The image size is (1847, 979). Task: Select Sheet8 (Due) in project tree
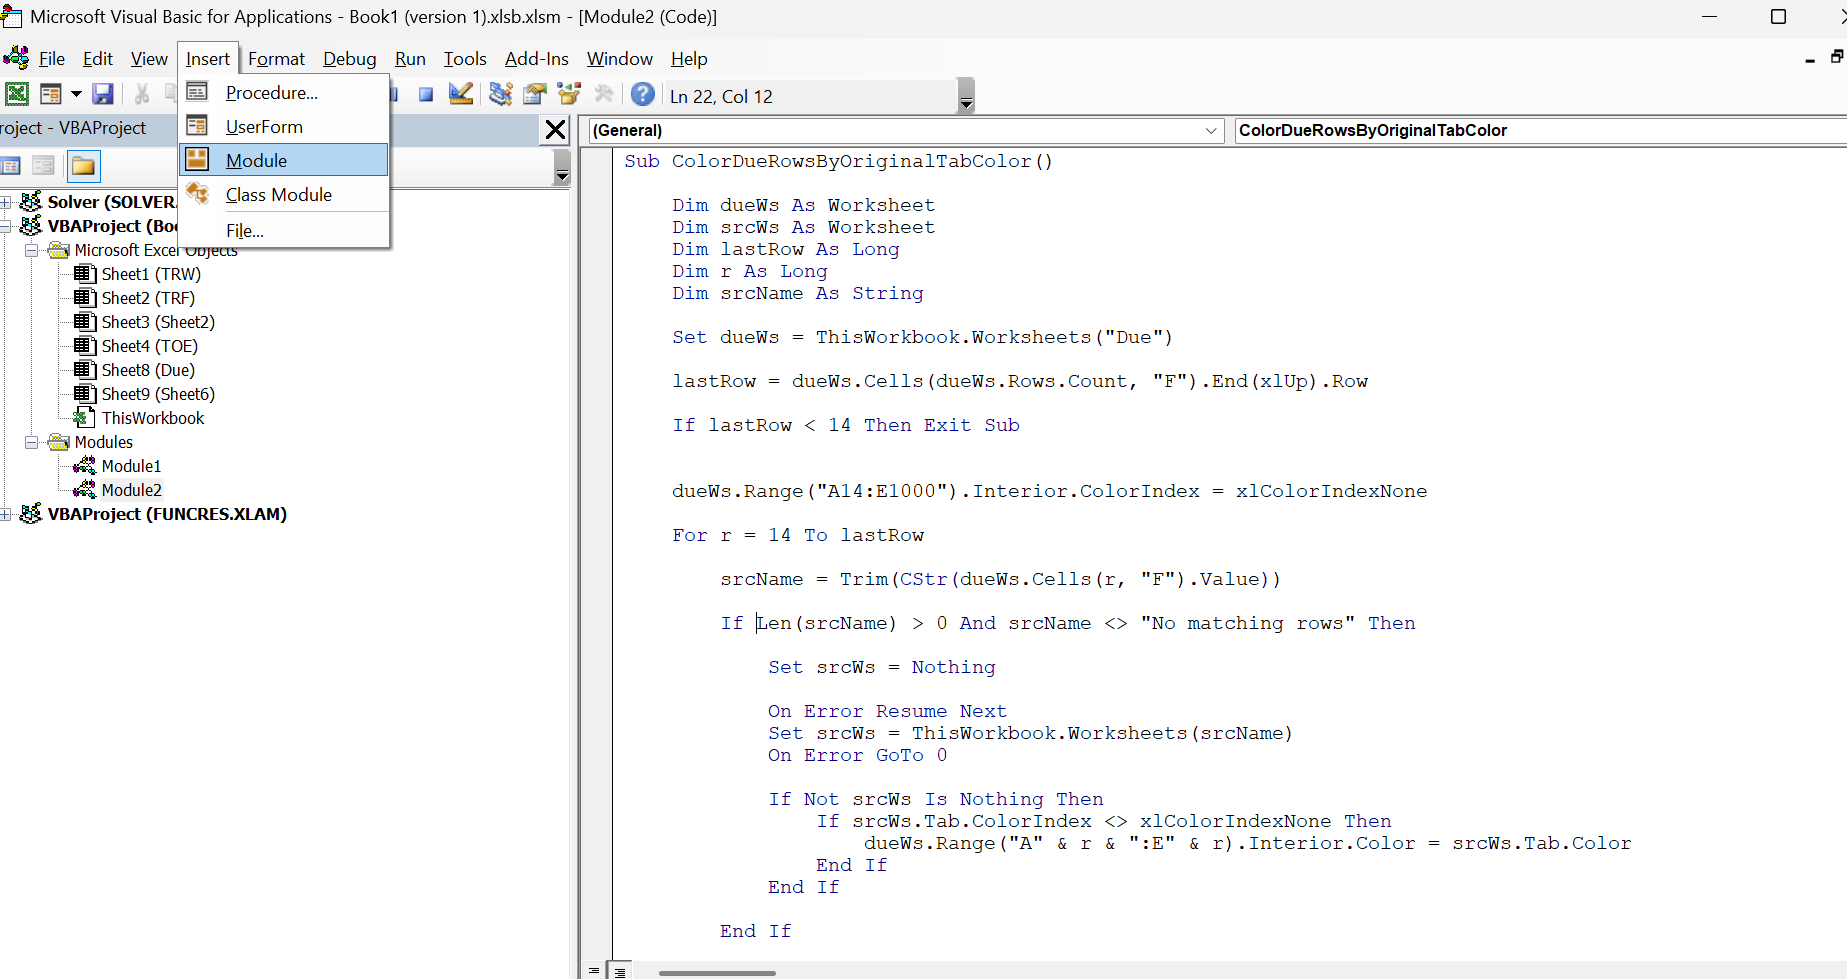[148, 370]
